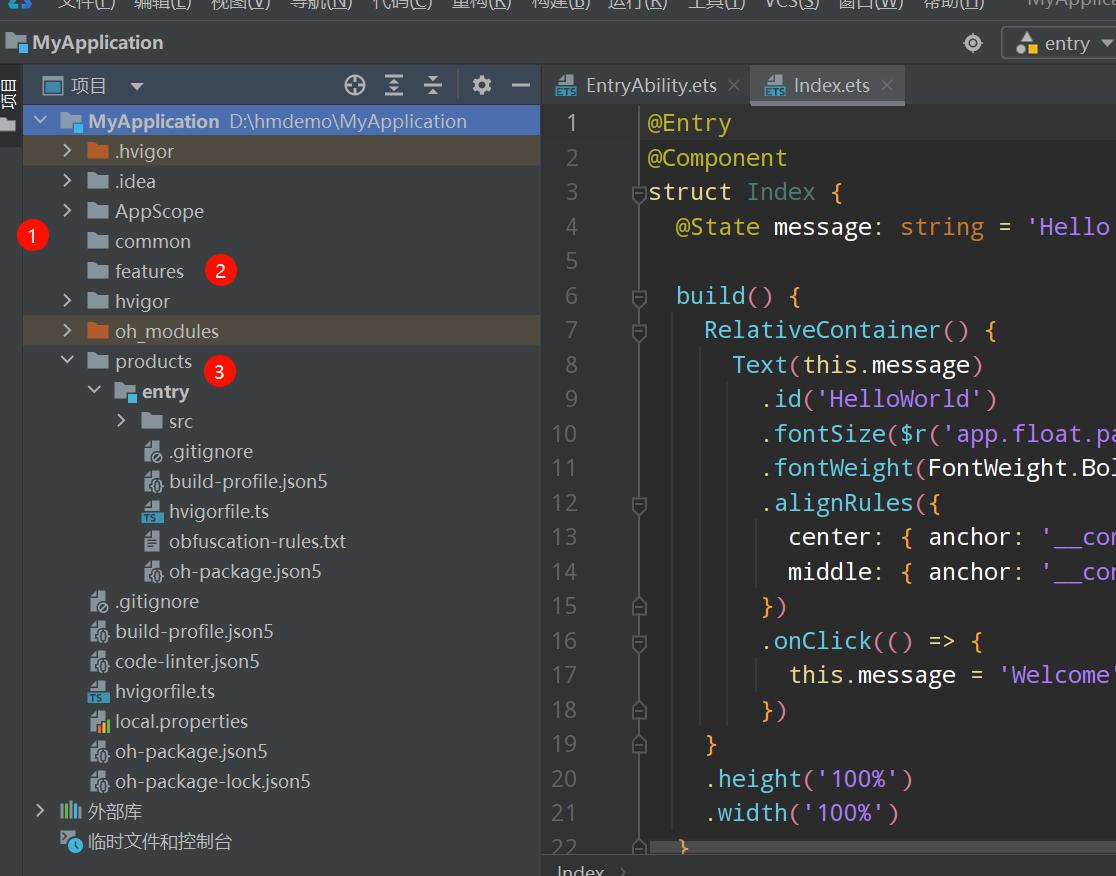This screenshot has width=1116, height=876.
Task: Click the editor horizontal scrollbar
Action: tap(883, 848)
